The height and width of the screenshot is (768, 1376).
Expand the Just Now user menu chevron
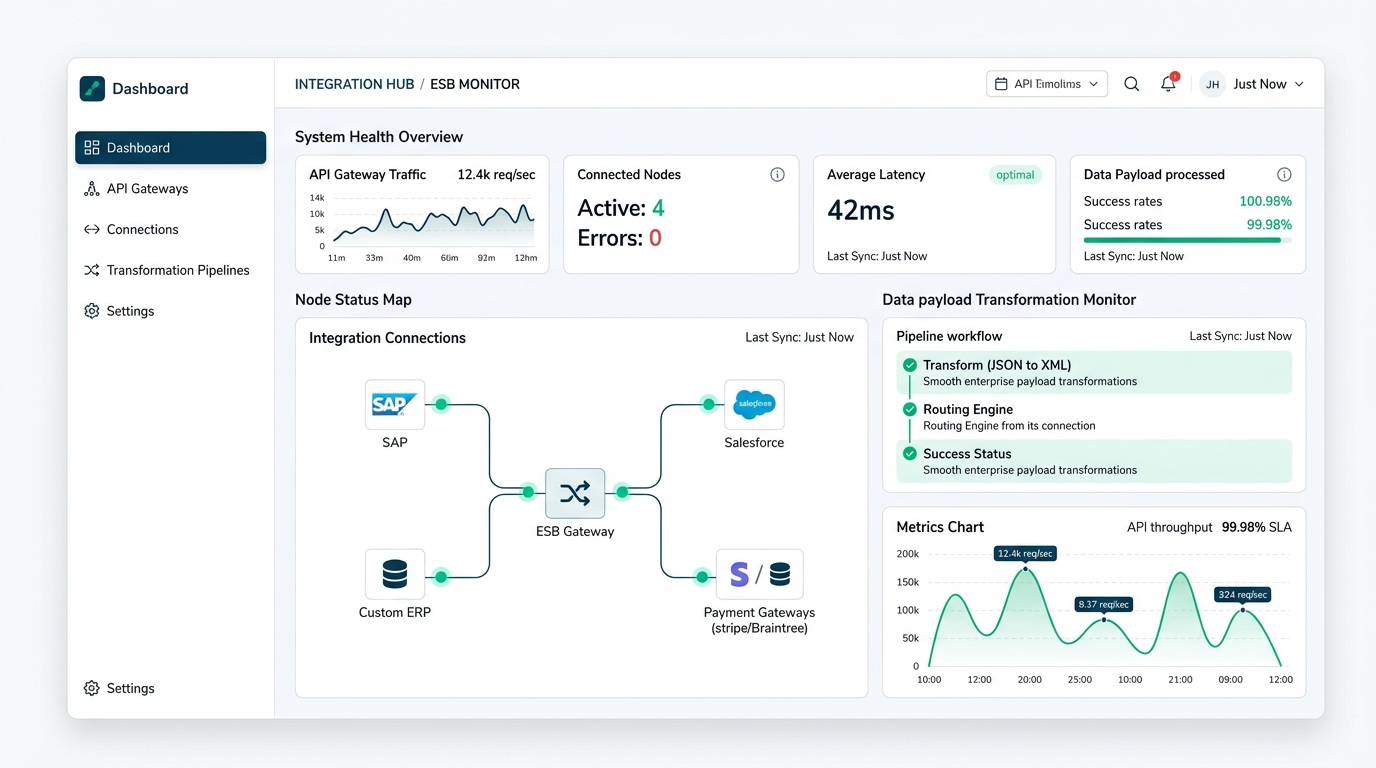pyautogui.click(x=1299, y=84)
